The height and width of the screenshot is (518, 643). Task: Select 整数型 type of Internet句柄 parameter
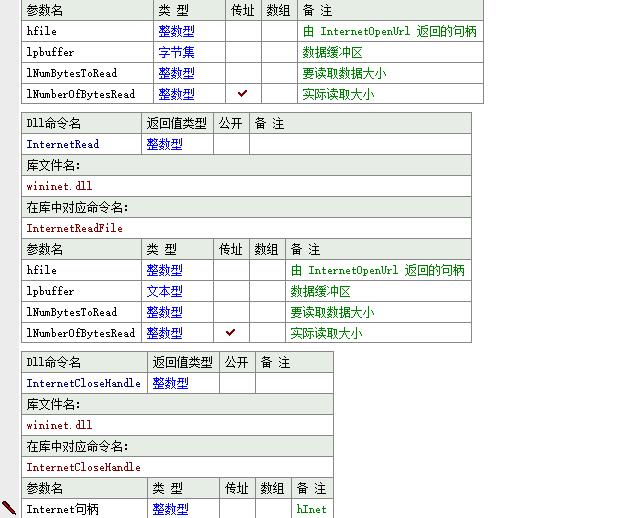171,509
